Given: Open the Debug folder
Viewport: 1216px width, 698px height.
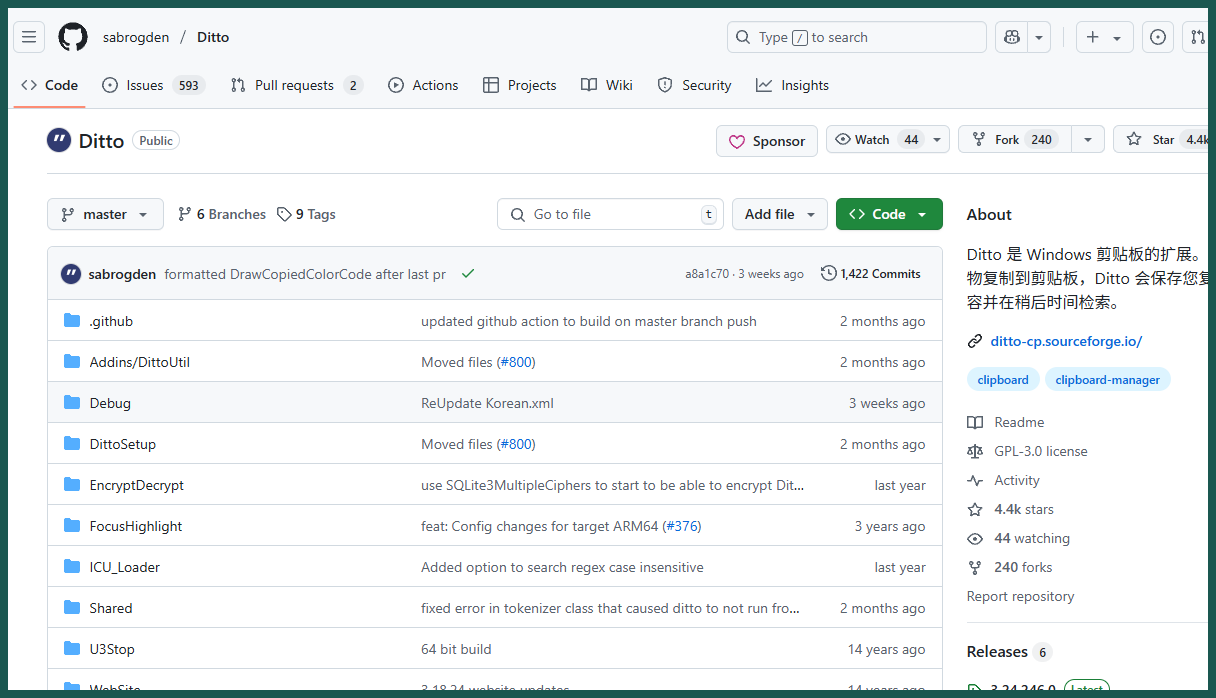Looking at the screenshot, I should tap(110, 403).
